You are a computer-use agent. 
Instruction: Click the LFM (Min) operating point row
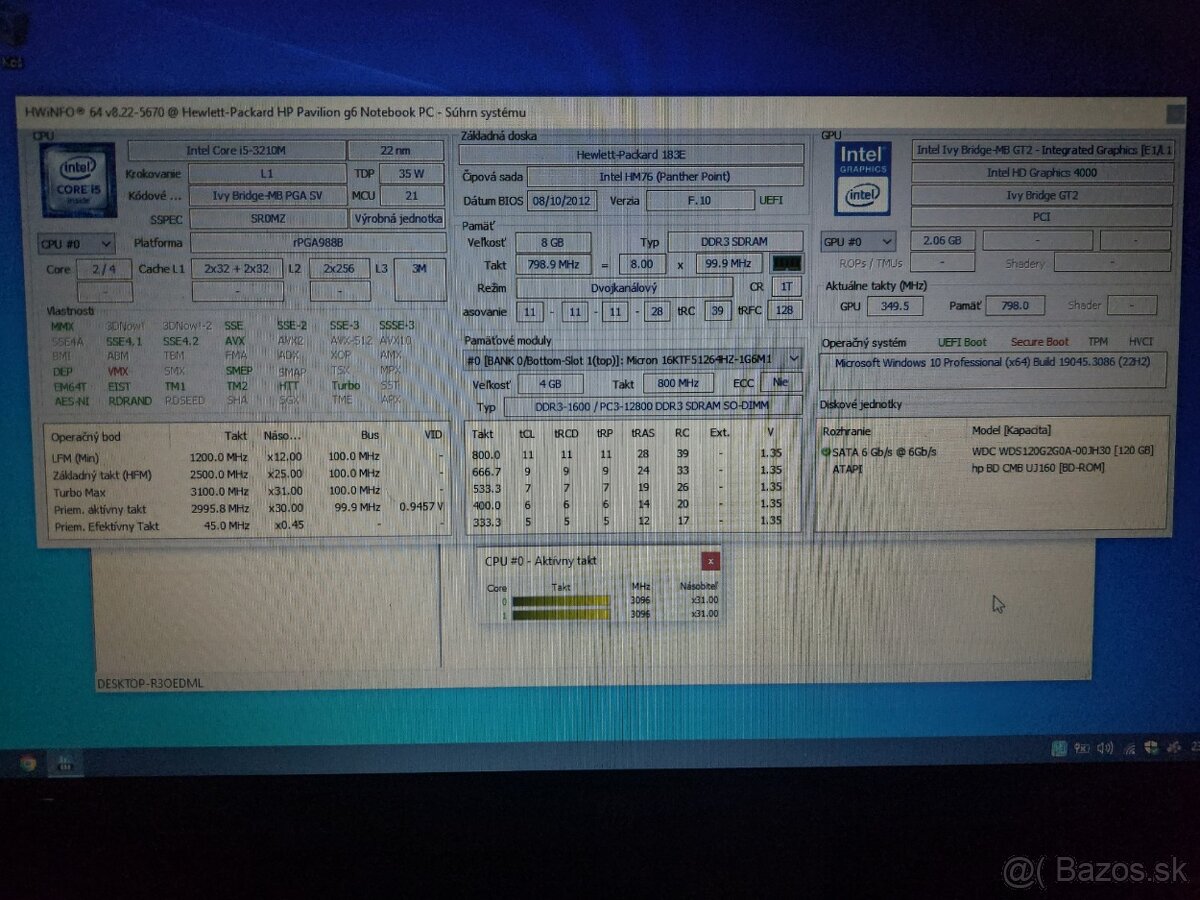pos(246,457)
